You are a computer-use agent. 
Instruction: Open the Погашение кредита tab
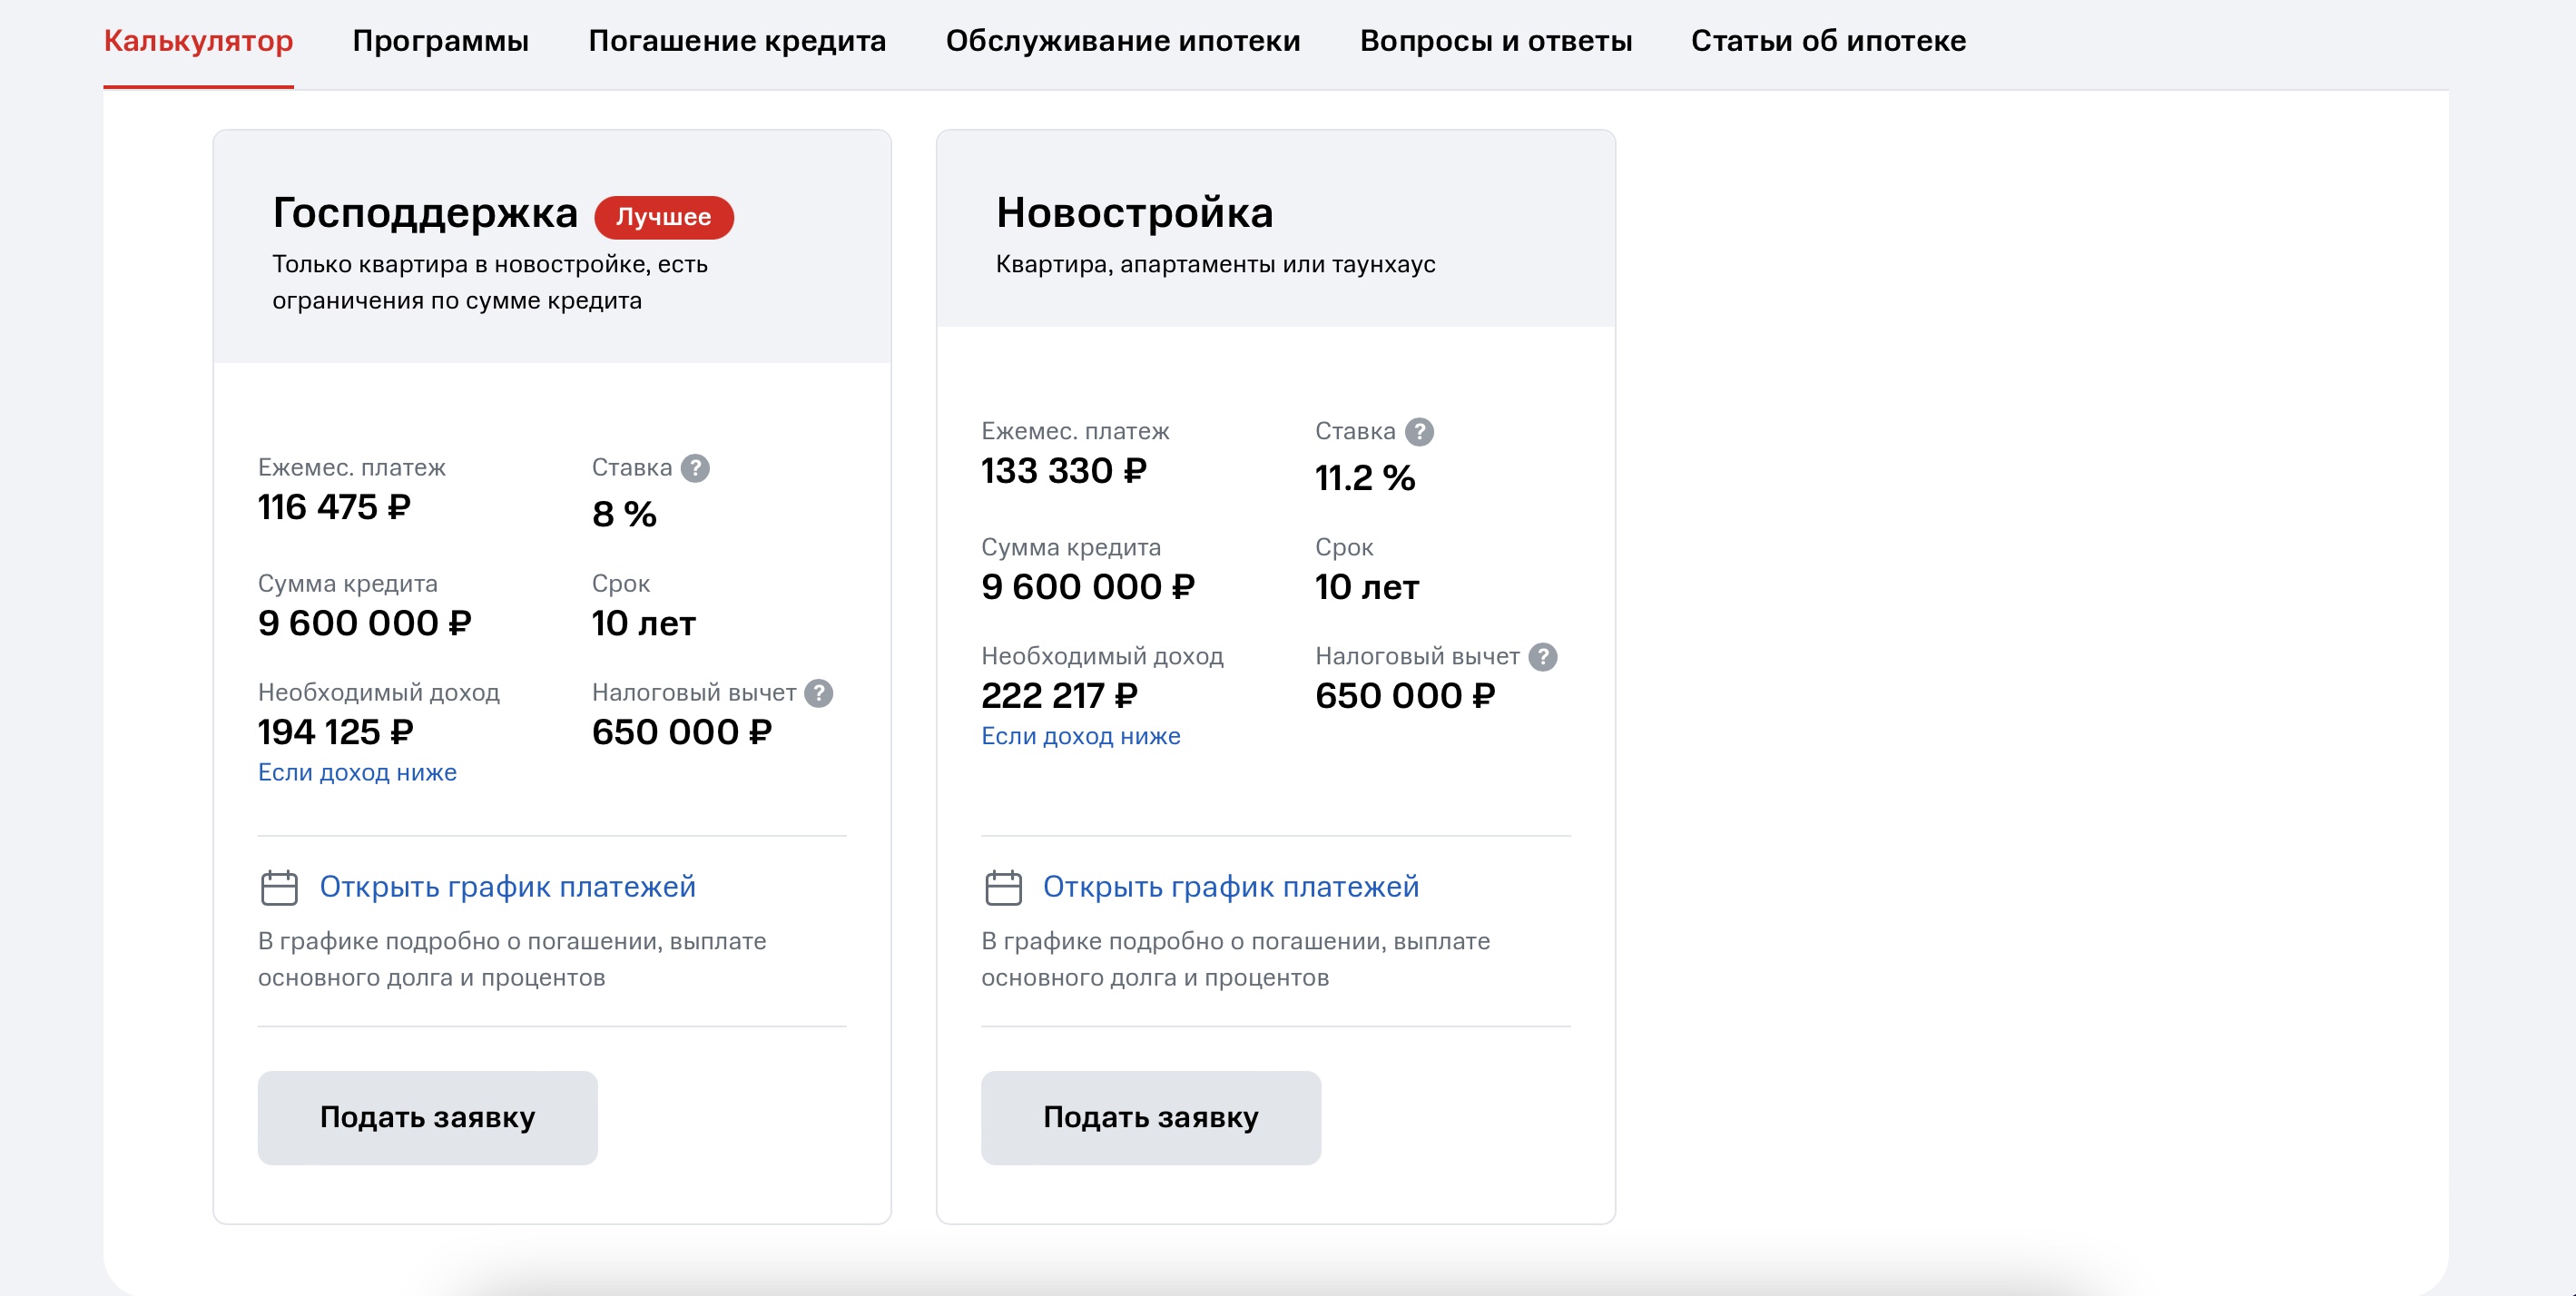pos(737,41)
